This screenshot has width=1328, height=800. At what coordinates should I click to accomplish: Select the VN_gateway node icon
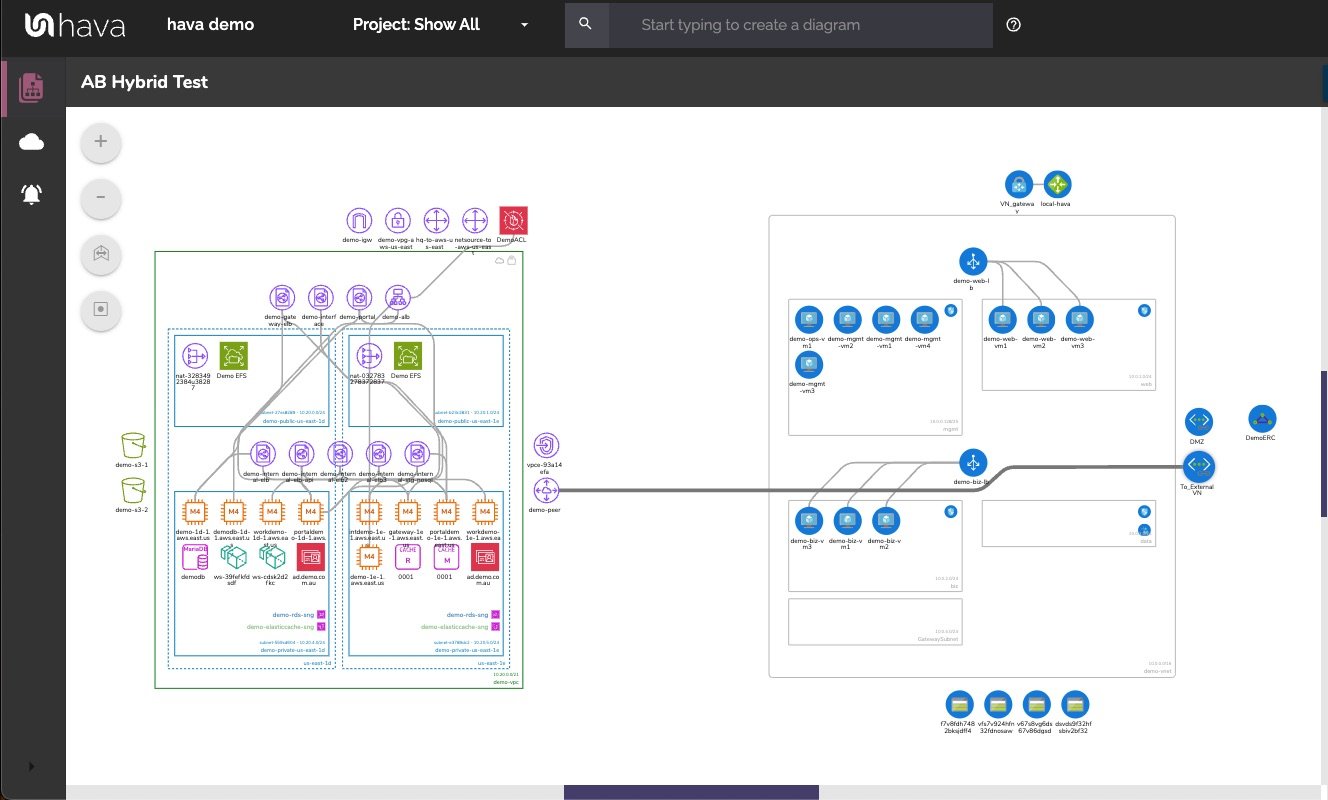tap(1019, 184)
